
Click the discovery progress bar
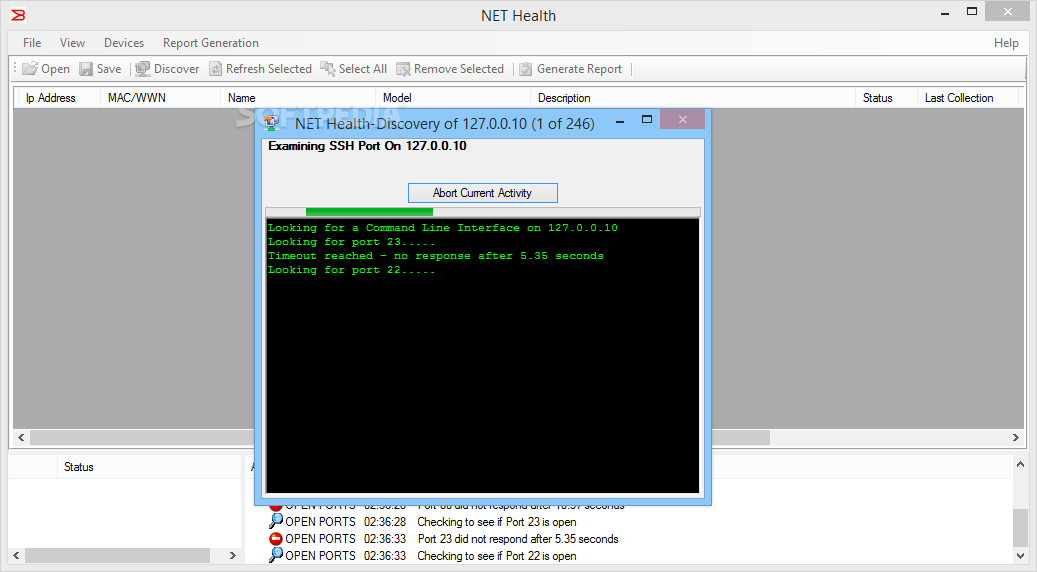tap(483, 212)
